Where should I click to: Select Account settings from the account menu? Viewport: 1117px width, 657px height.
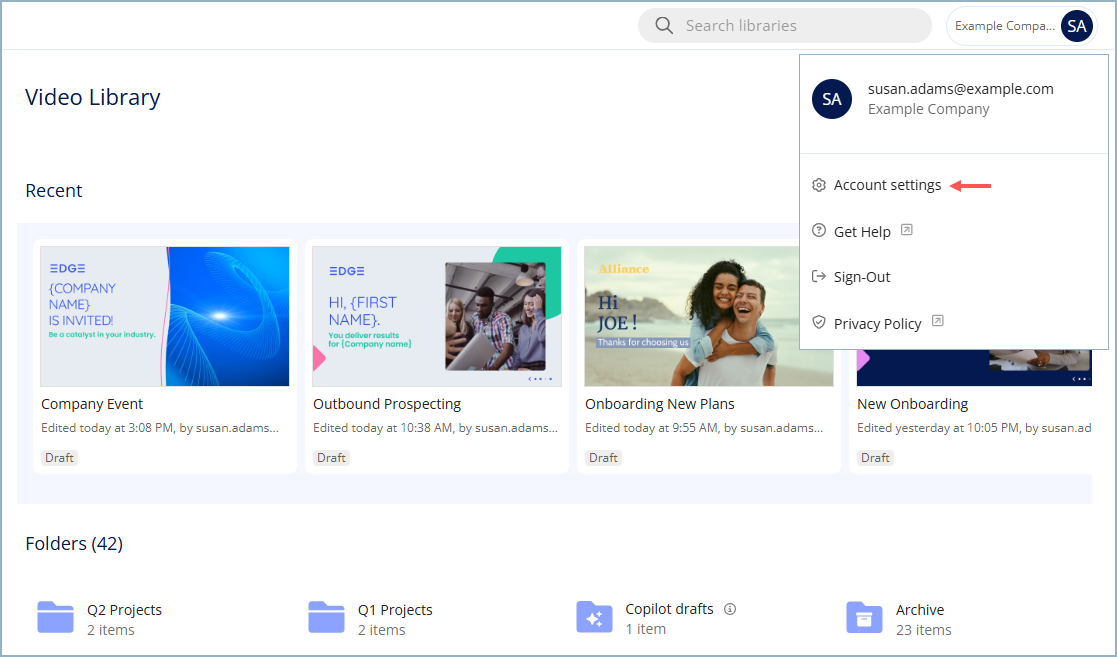(886, 185)
